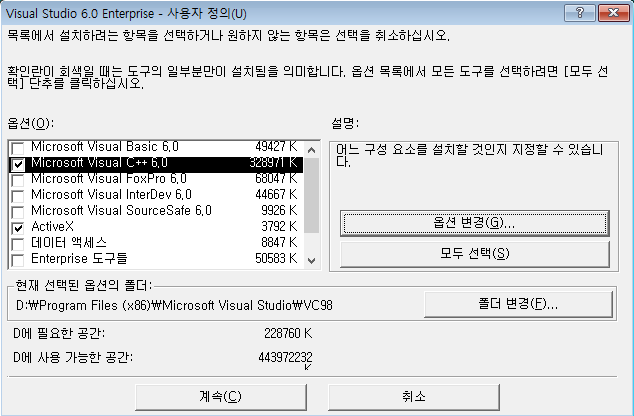This screenshot has height=416, width=634.
Task: Enable Microsoft Visual FoxPro 6.0 checkbox
Action: click(17, 180)
